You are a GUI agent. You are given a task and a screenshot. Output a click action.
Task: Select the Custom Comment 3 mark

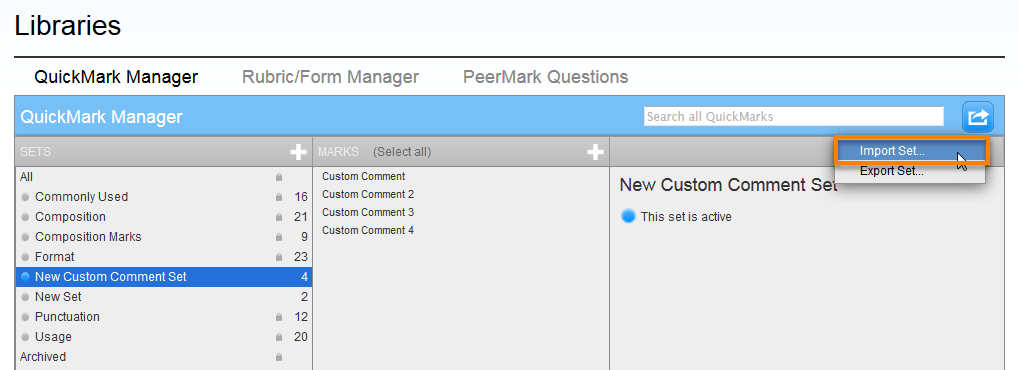click(368, 213)
